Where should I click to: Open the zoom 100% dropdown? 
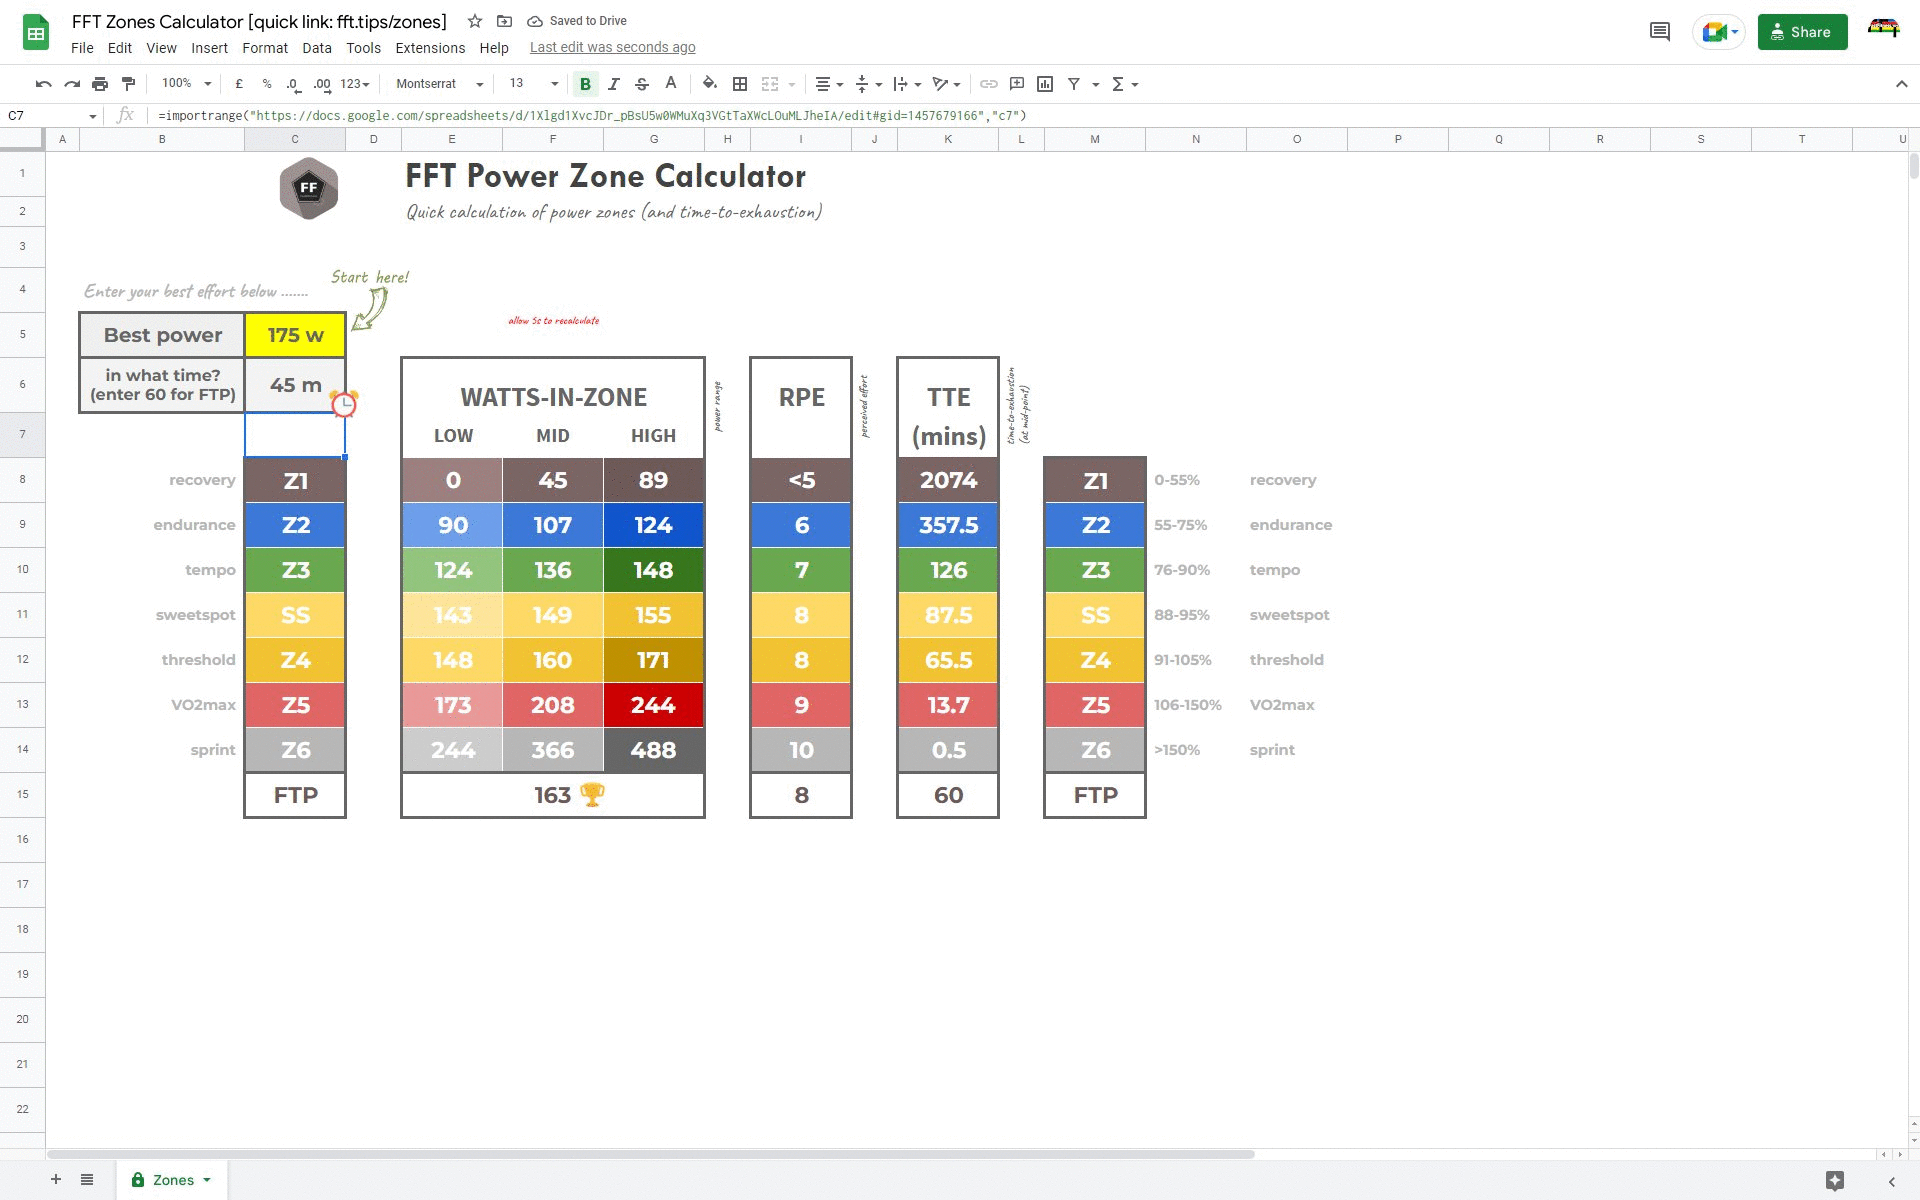(x=187, y=84)
